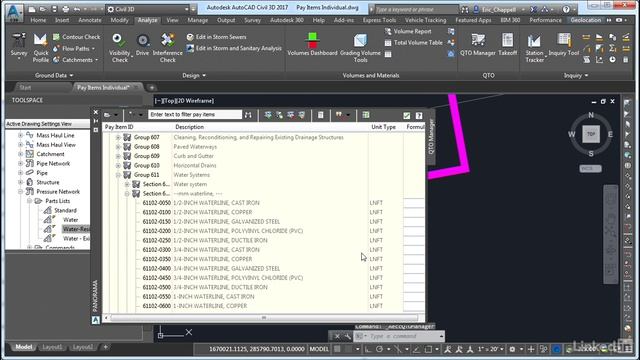The height and width of the screenshot is (360, 640).
Task: Open the Modify ribbon tab
Action: (119, 20)
